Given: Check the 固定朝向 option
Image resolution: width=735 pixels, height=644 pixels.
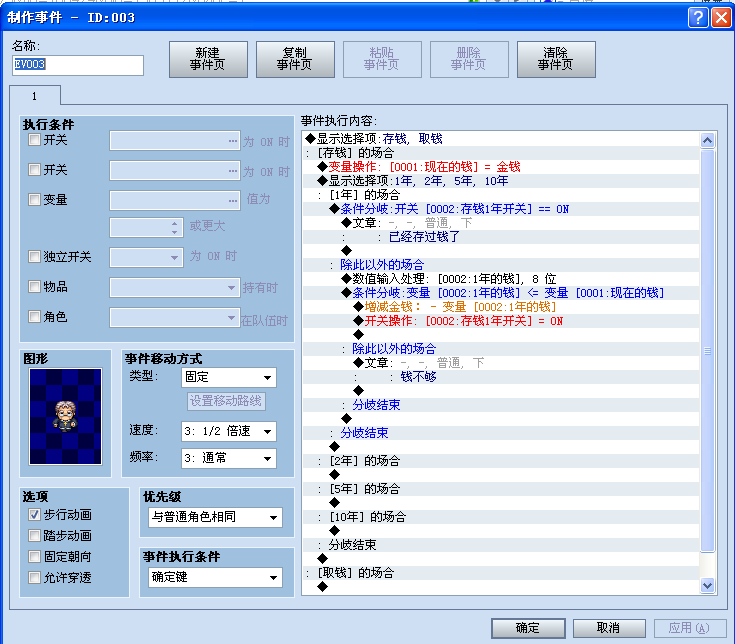Looking at the screenshot, I should pyautogui.click(x=34, y=556).
